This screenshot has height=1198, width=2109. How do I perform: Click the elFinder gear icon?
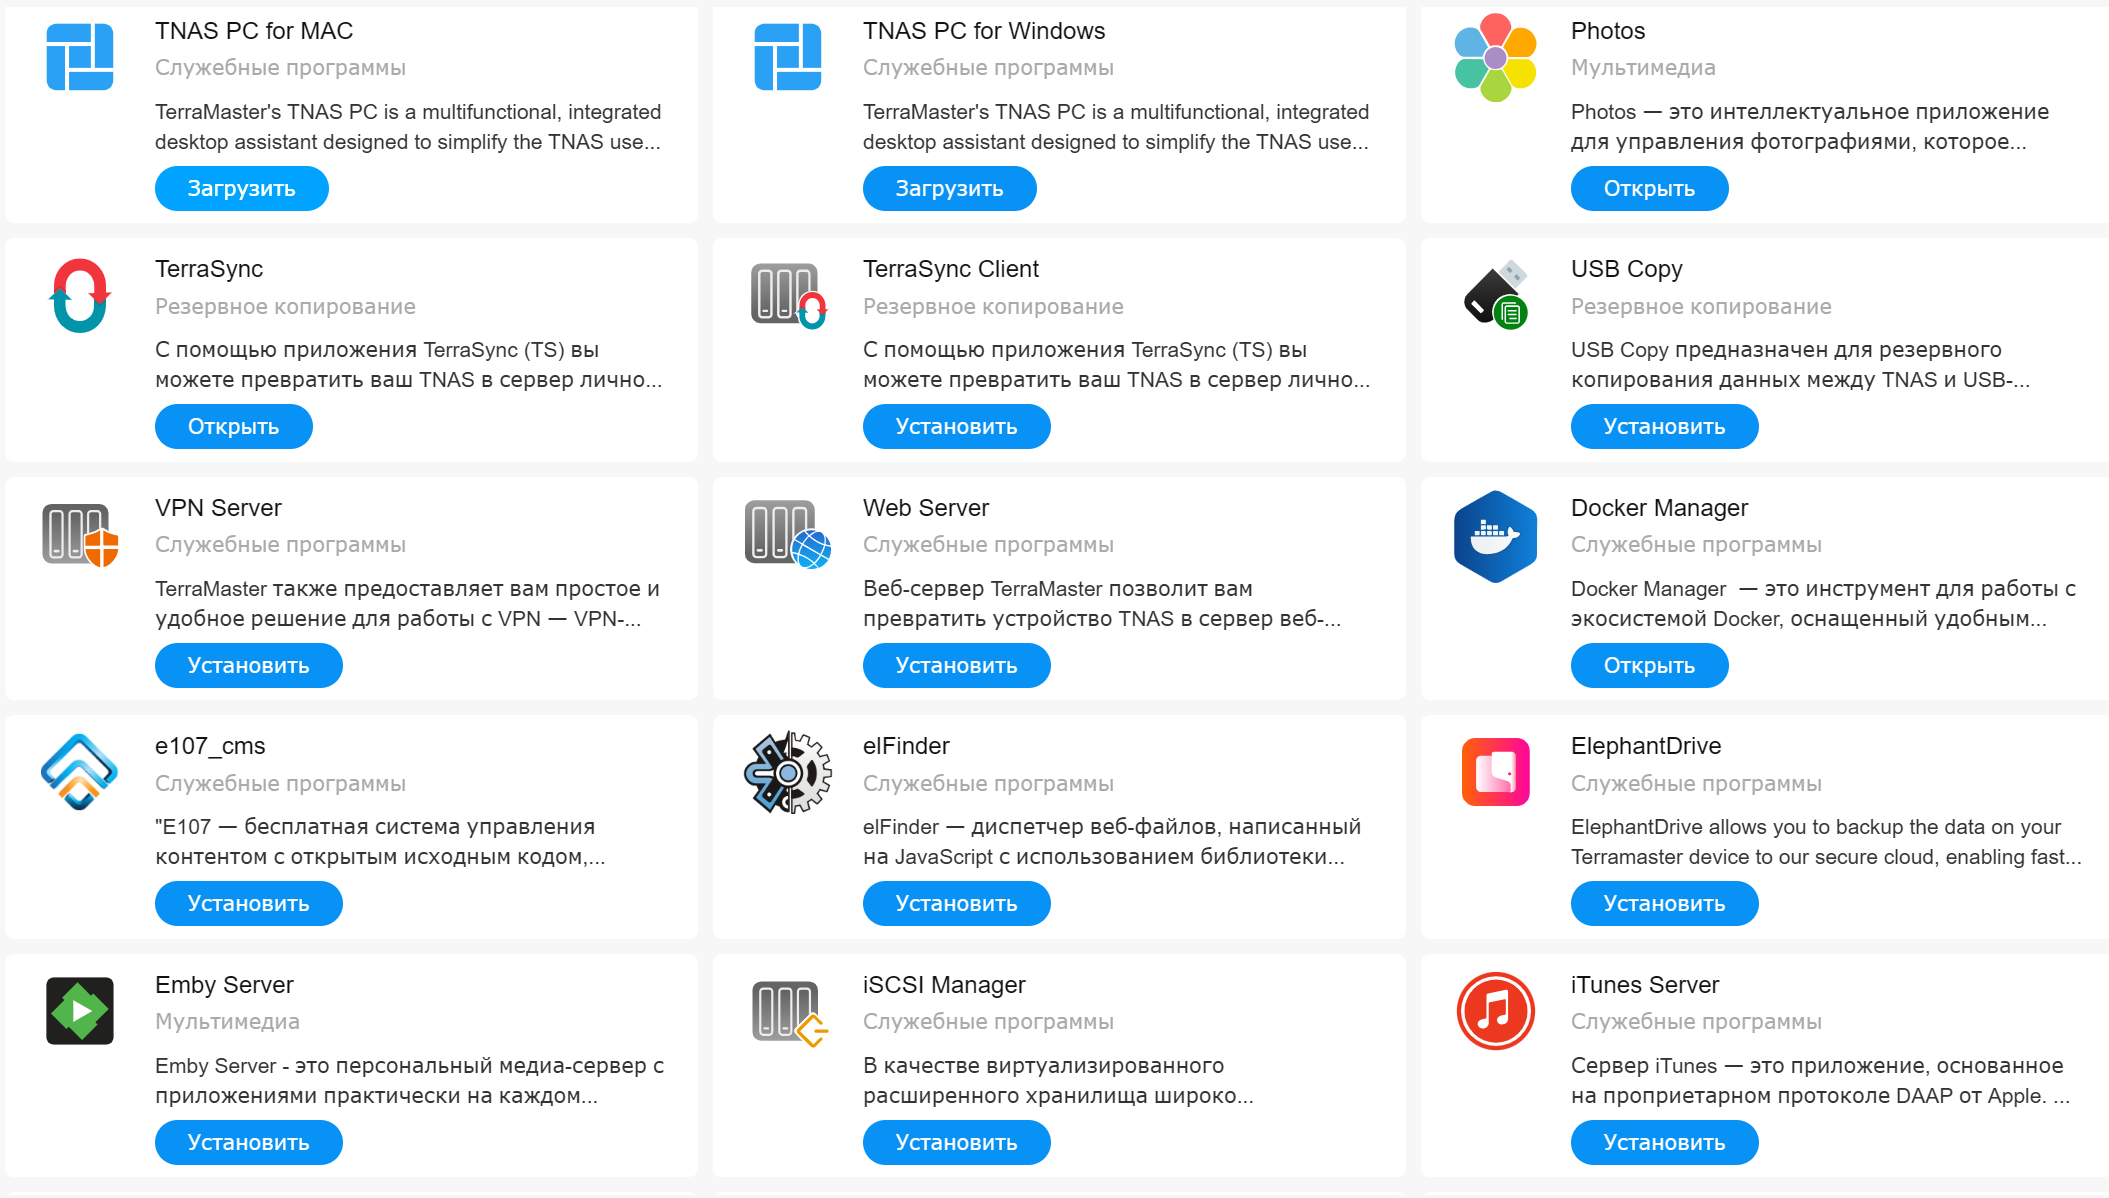click(788, 773)
